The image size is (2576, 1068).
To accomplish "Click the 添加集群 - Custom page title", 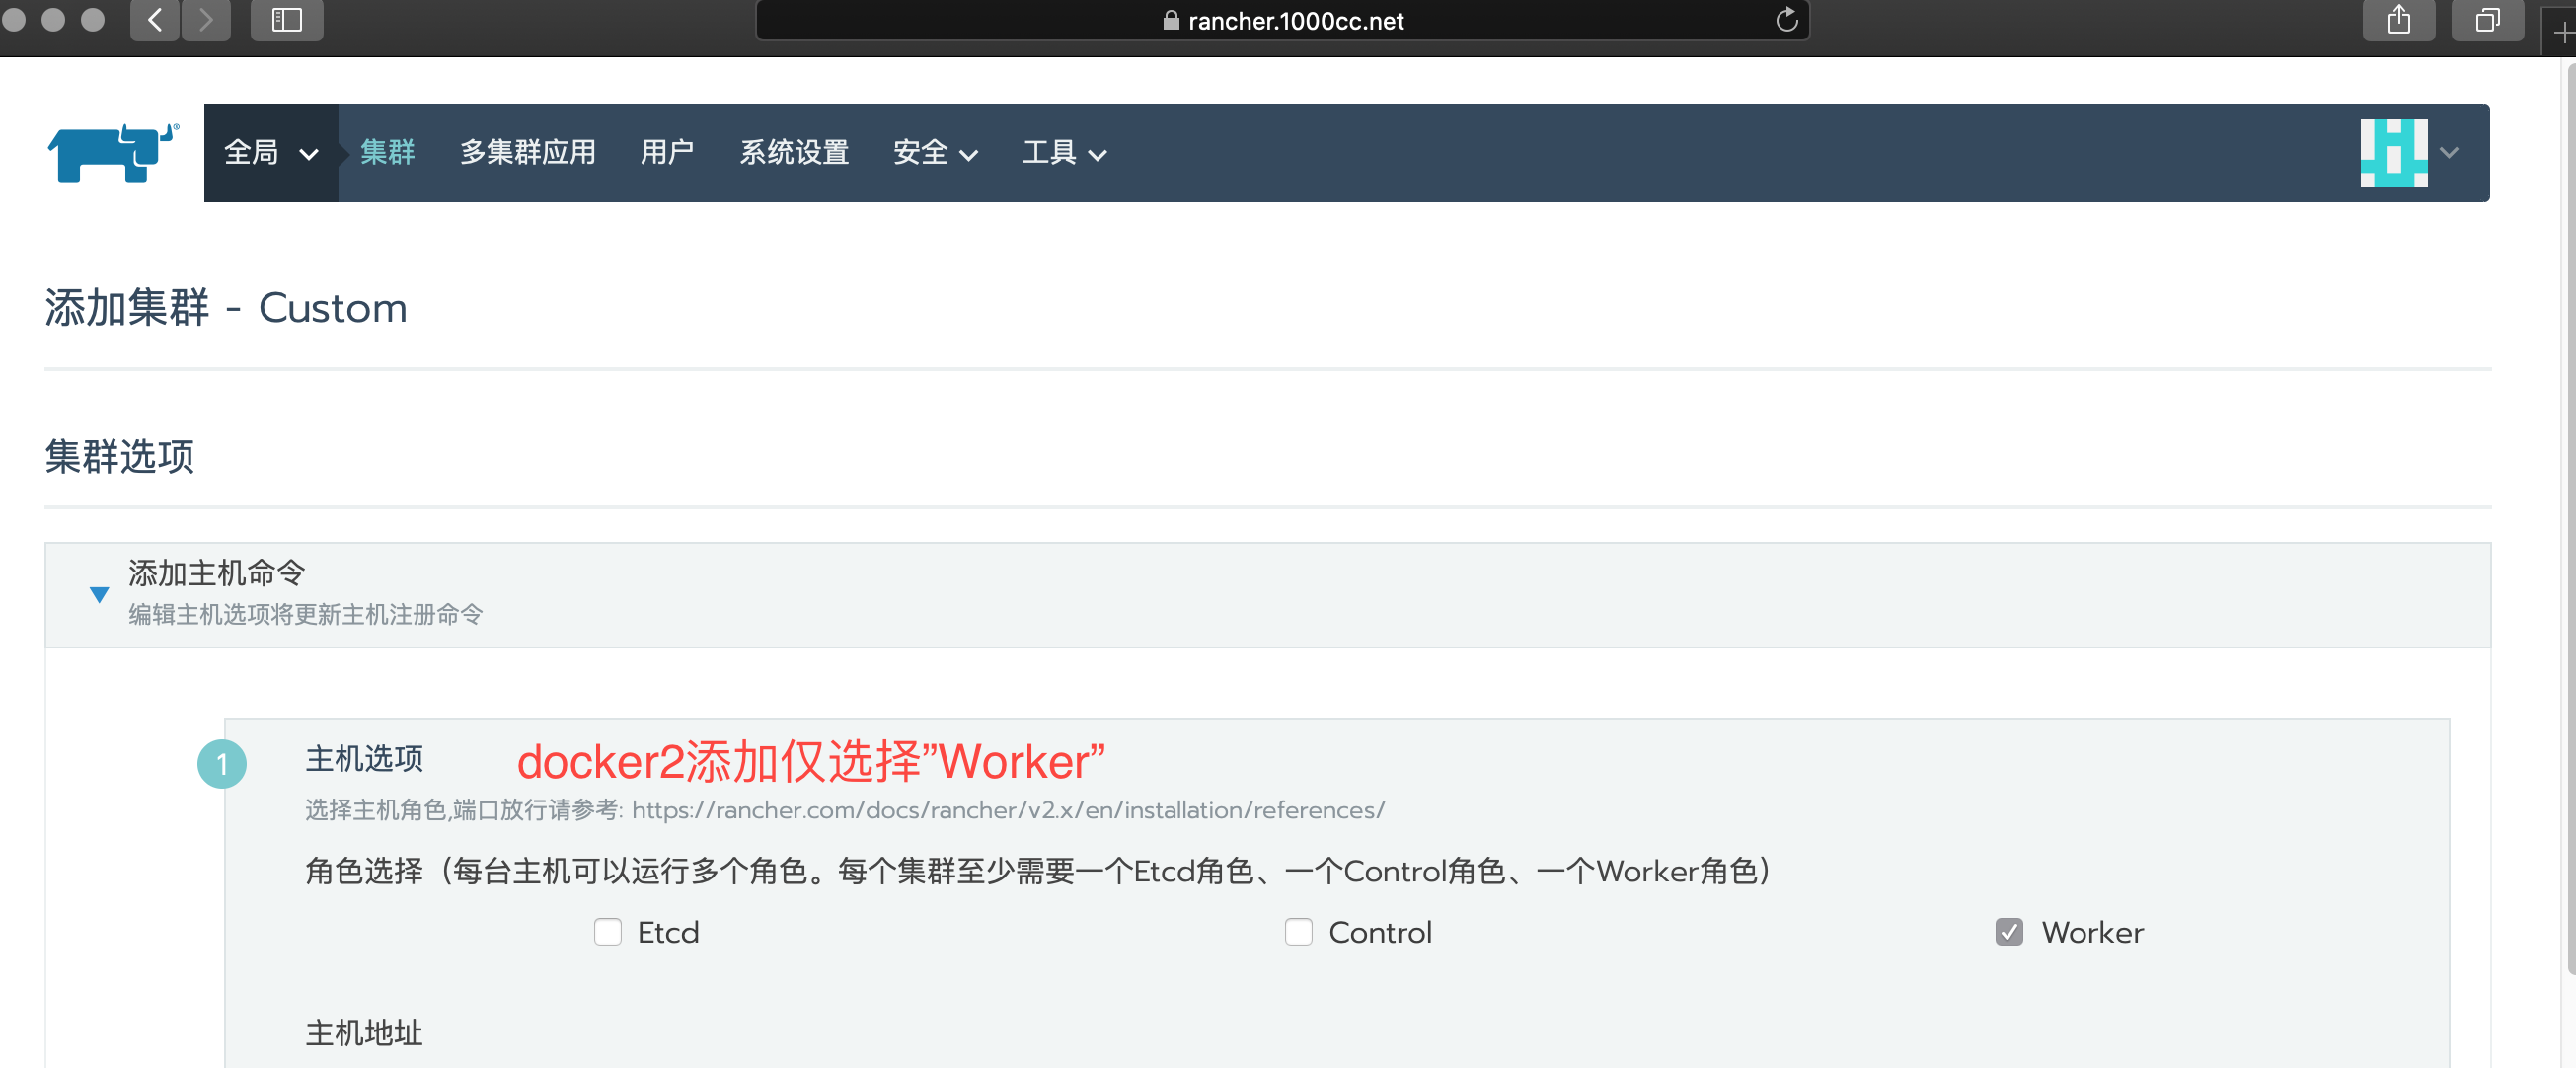I will click(x=226, y=307).
